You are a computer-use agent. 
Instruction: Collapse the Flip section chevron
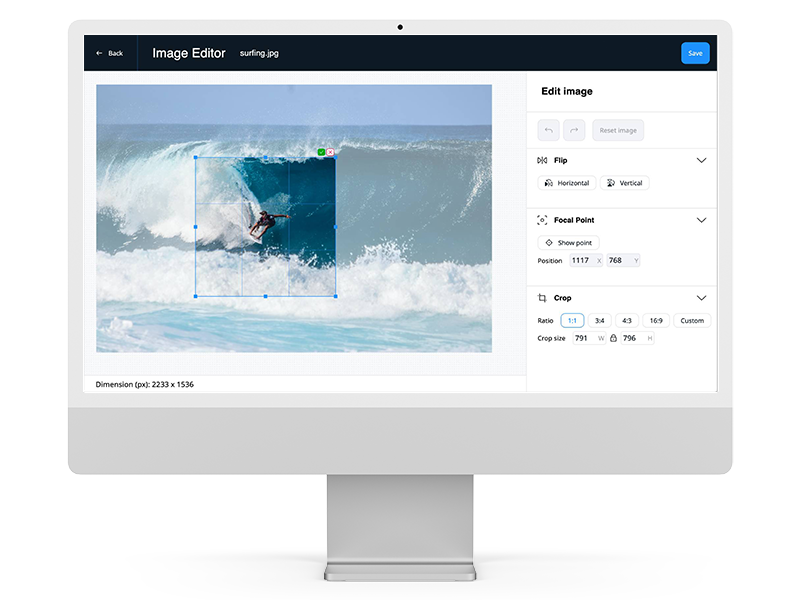point(702,160)
